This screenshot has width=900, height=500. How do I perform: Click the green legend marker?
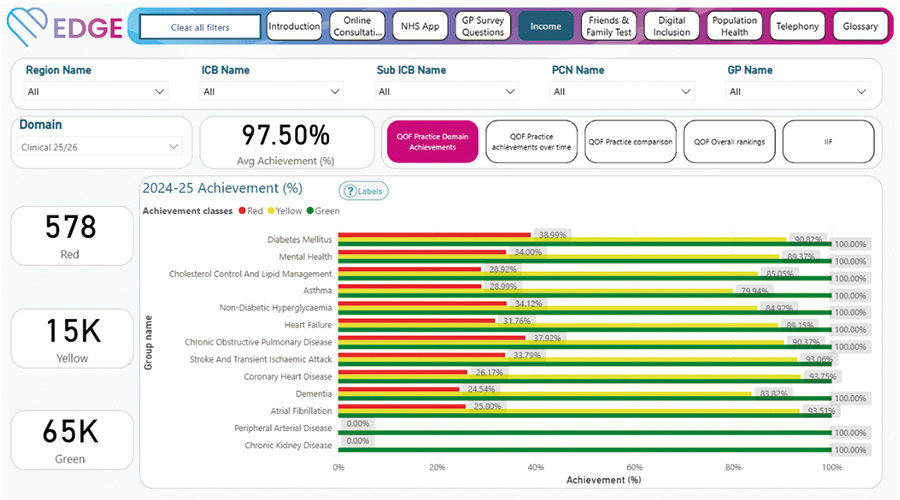click(311, 211)
